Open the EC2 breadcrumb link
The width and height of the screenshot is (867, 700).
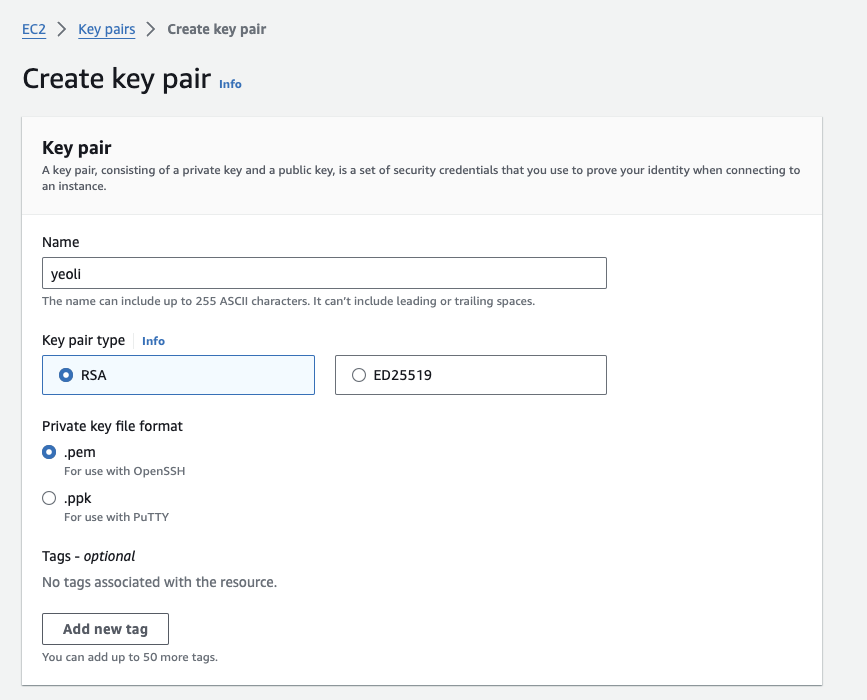click(34, 29)
